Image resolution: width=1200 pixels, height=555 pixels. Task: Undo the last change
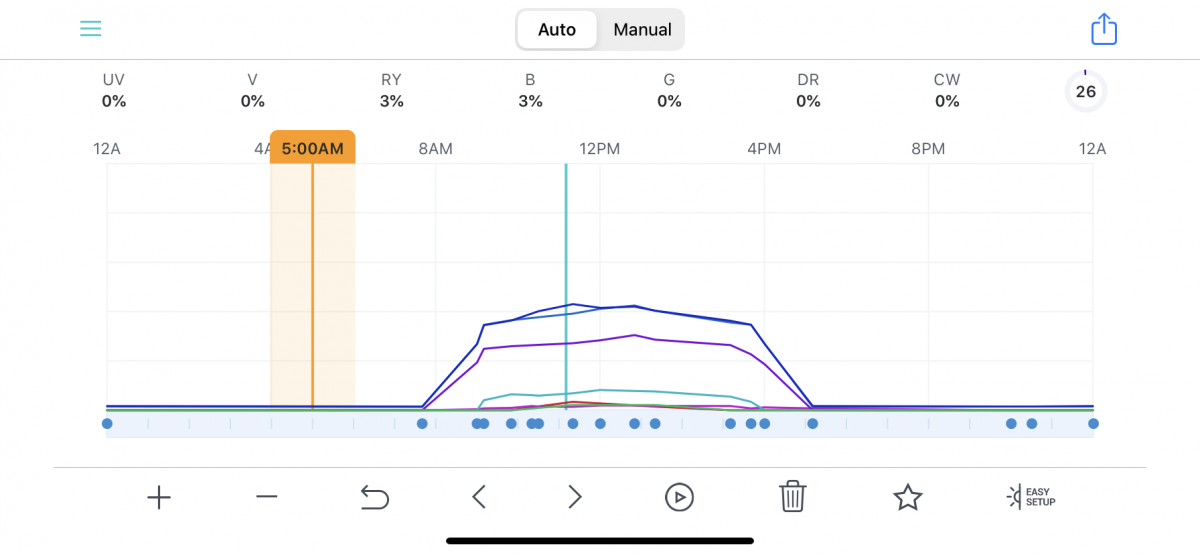click(374, 497)
